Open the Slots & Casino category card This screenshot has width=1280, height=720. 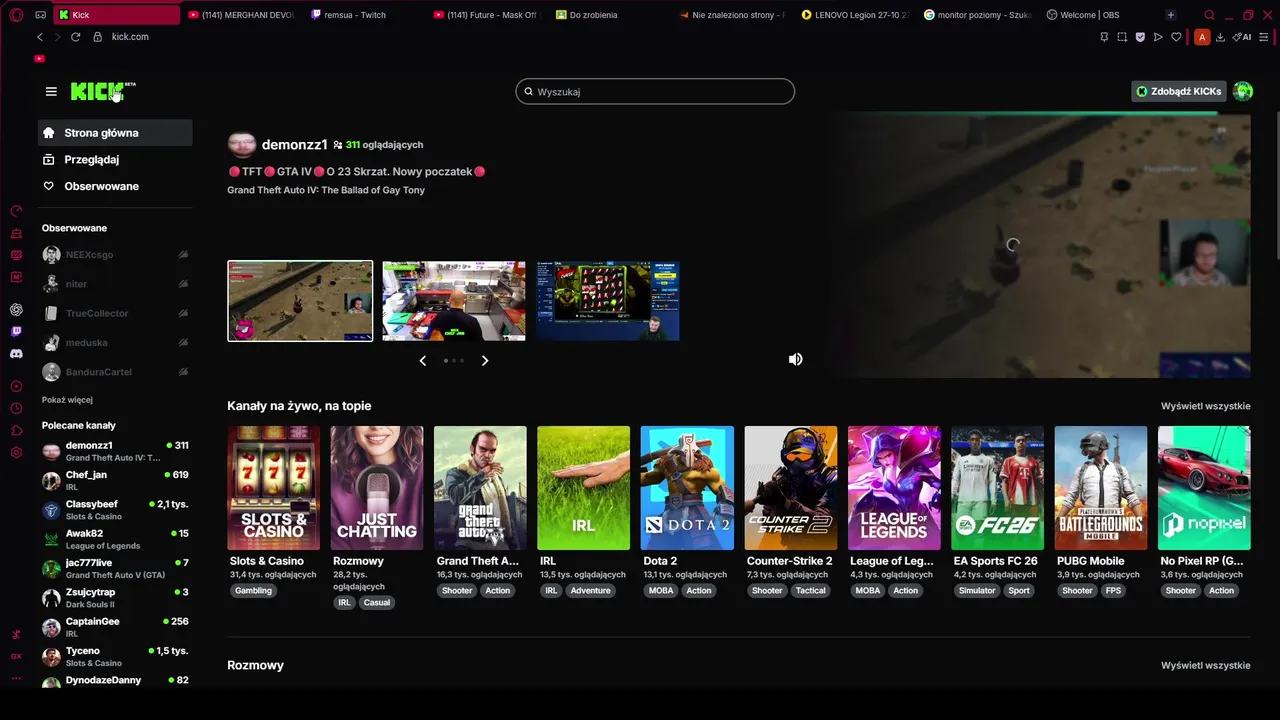(274, 488)
